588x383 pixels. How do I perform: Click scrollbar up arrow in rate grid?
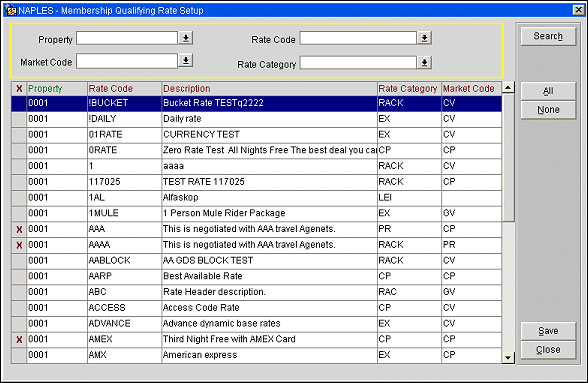point(508,88)
